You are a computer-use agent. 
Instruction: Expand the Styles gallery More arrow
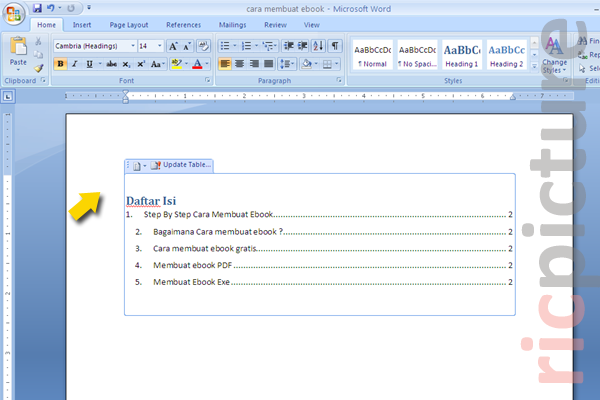click(x=535, y=67)
